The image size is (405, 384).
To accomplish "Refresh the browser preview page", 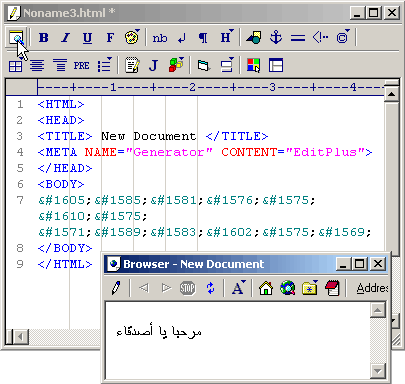I will [x=211, y=288].
